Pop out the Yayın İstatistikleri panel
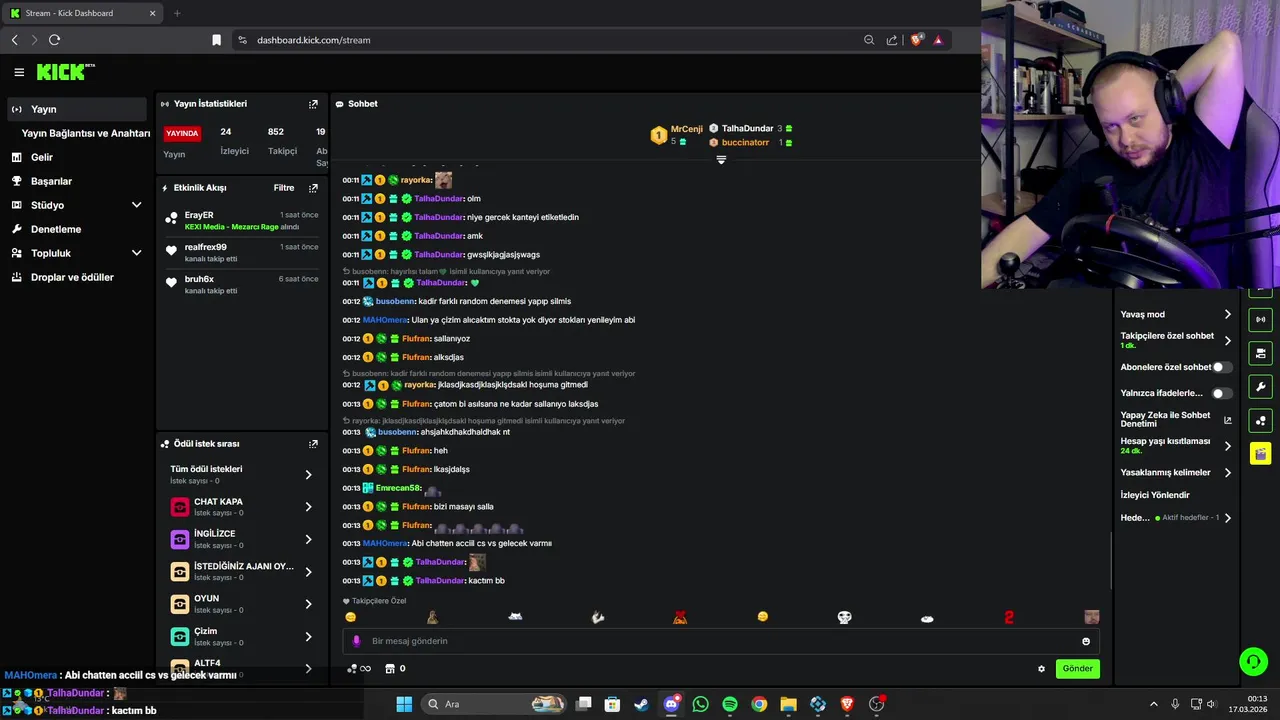The image size is (1280, 720). pos(313,104)
